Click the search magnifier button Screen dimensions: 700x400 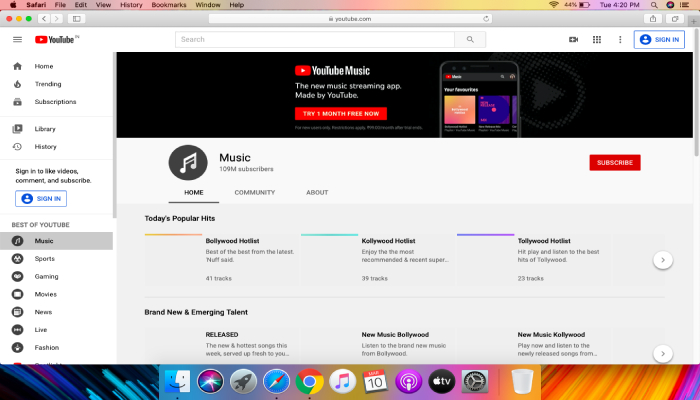point(470,39)
